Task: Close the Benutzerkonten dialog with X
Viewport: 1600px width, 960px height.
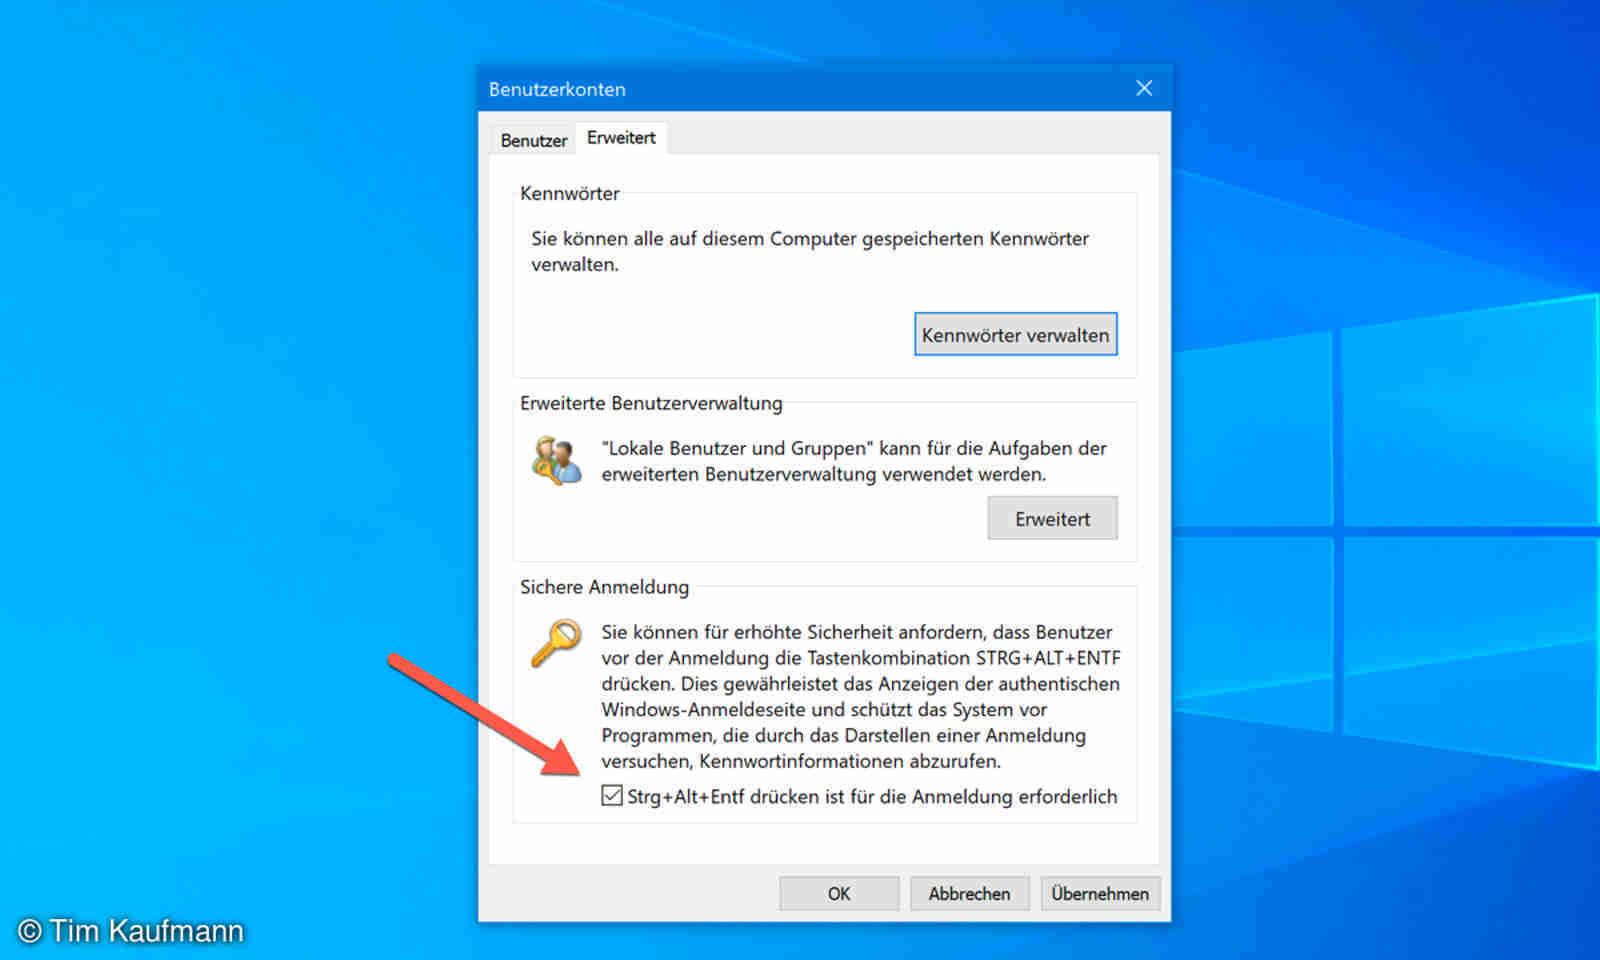Action: 1144,88
